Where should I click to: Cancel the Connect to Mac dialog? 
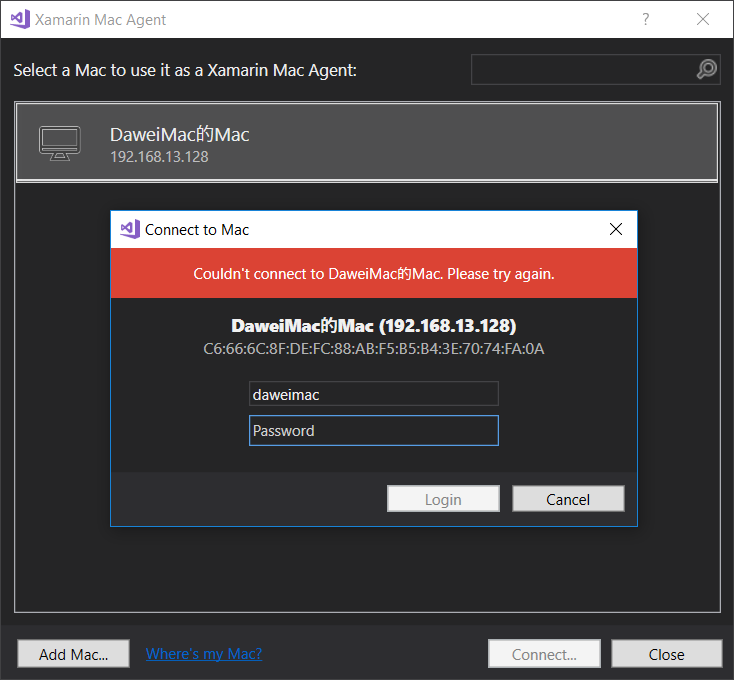click(568, 498)
